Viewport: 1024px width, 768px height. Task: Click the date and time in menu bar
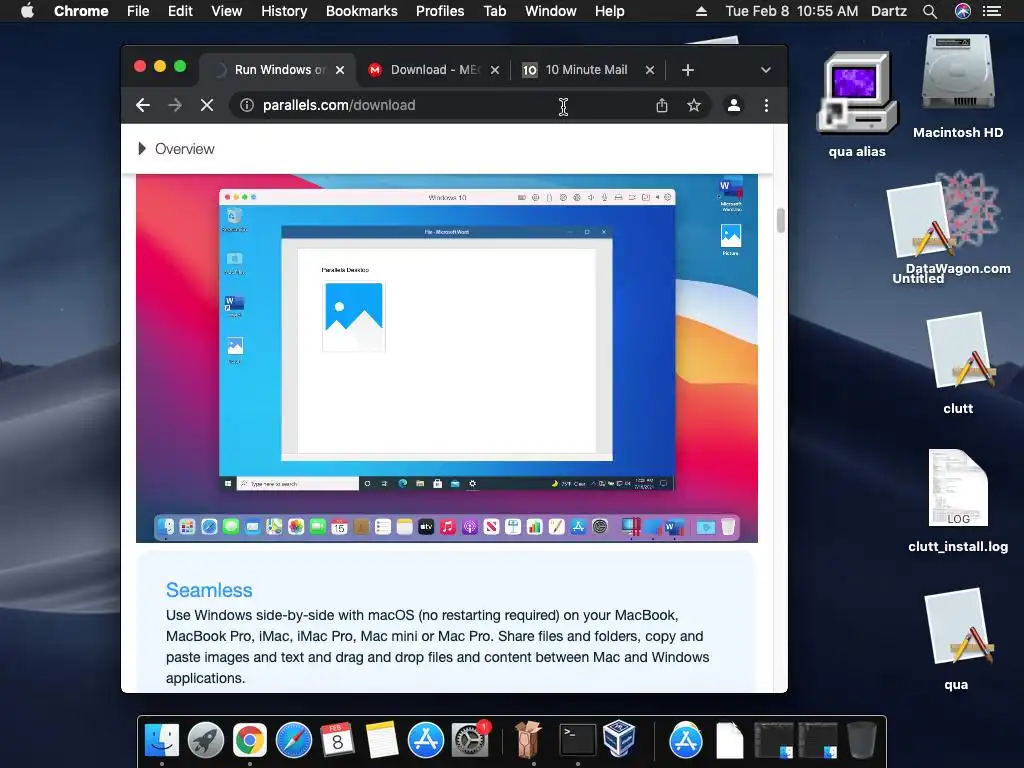(792, 11)
